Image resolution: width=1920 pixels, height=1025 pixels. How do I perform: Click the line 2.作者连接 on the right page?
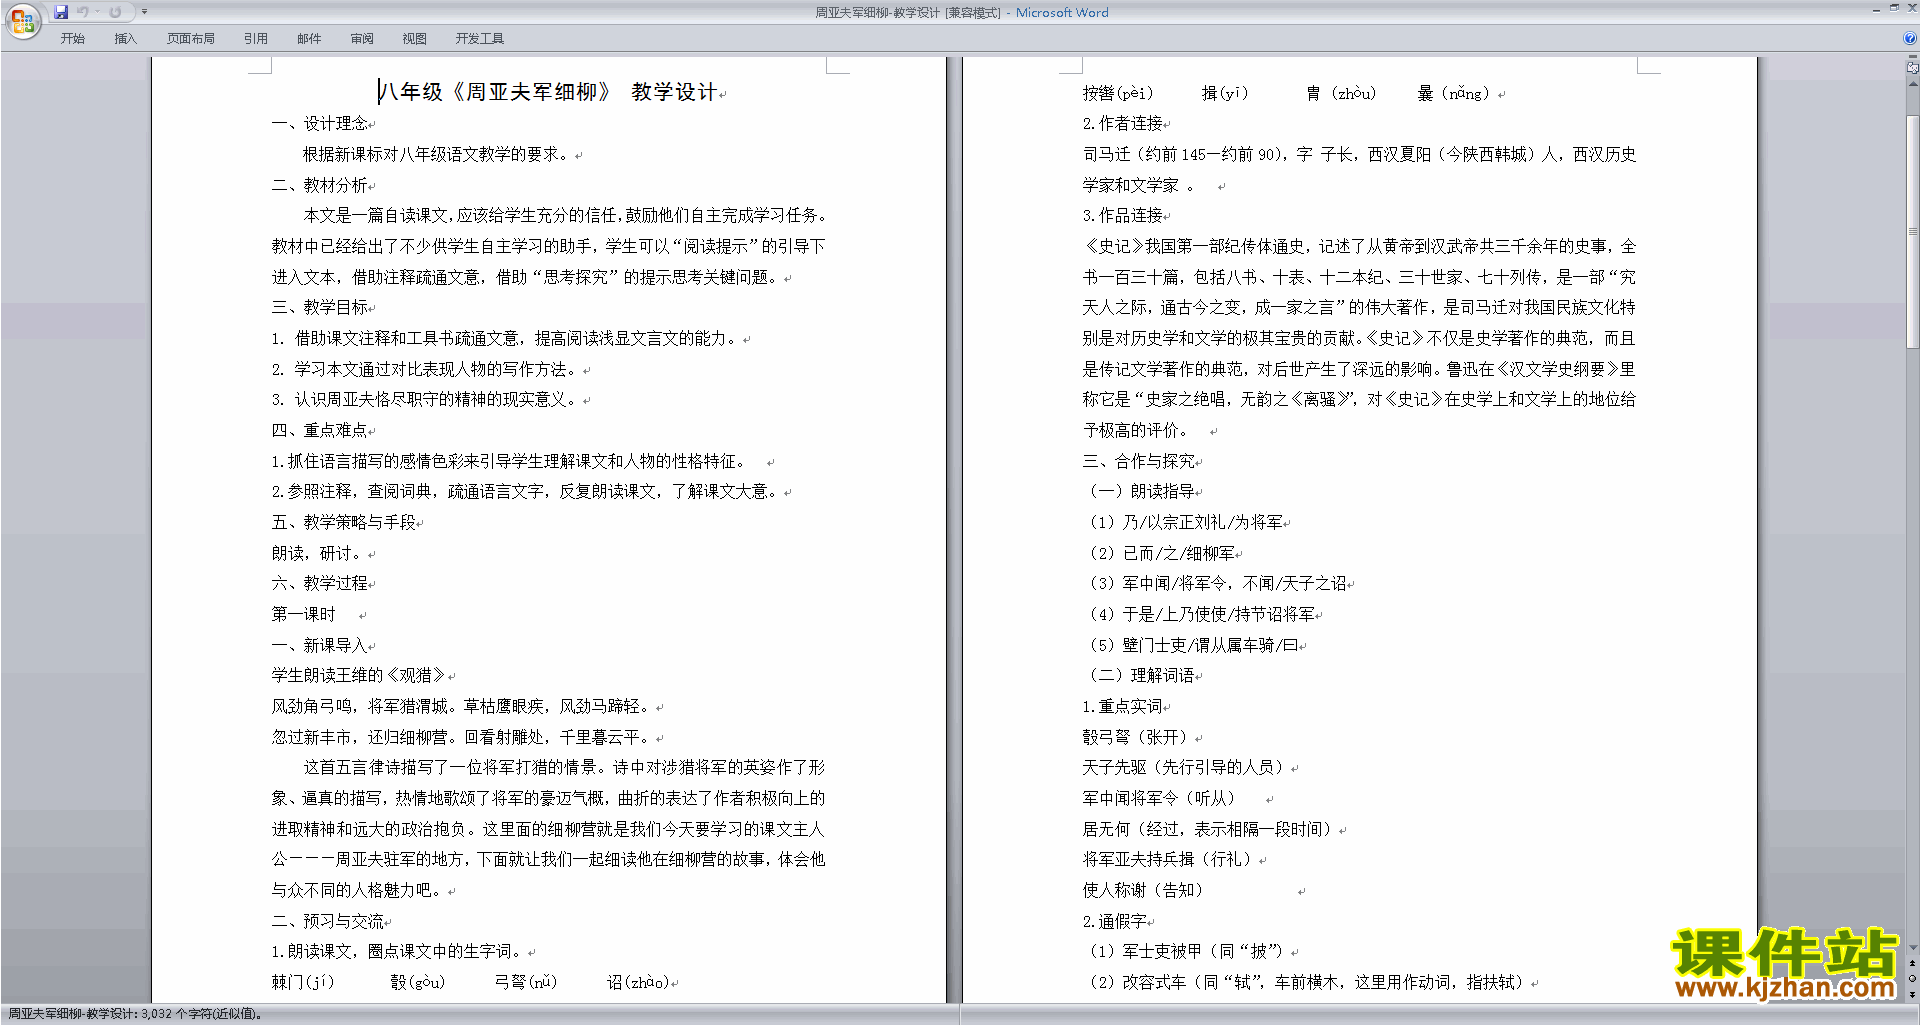1122,123
